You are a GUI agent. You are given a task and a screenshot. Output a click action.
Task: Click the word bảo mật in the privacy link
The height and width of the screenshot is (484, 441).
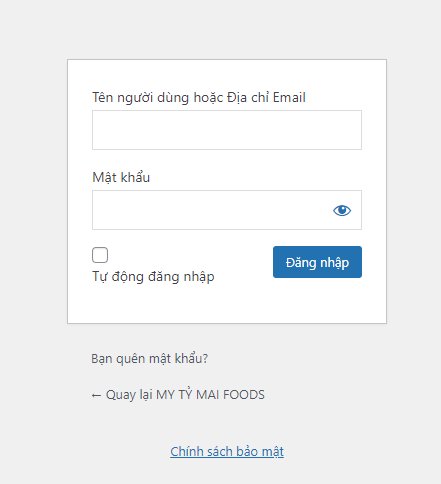(260, 452)
